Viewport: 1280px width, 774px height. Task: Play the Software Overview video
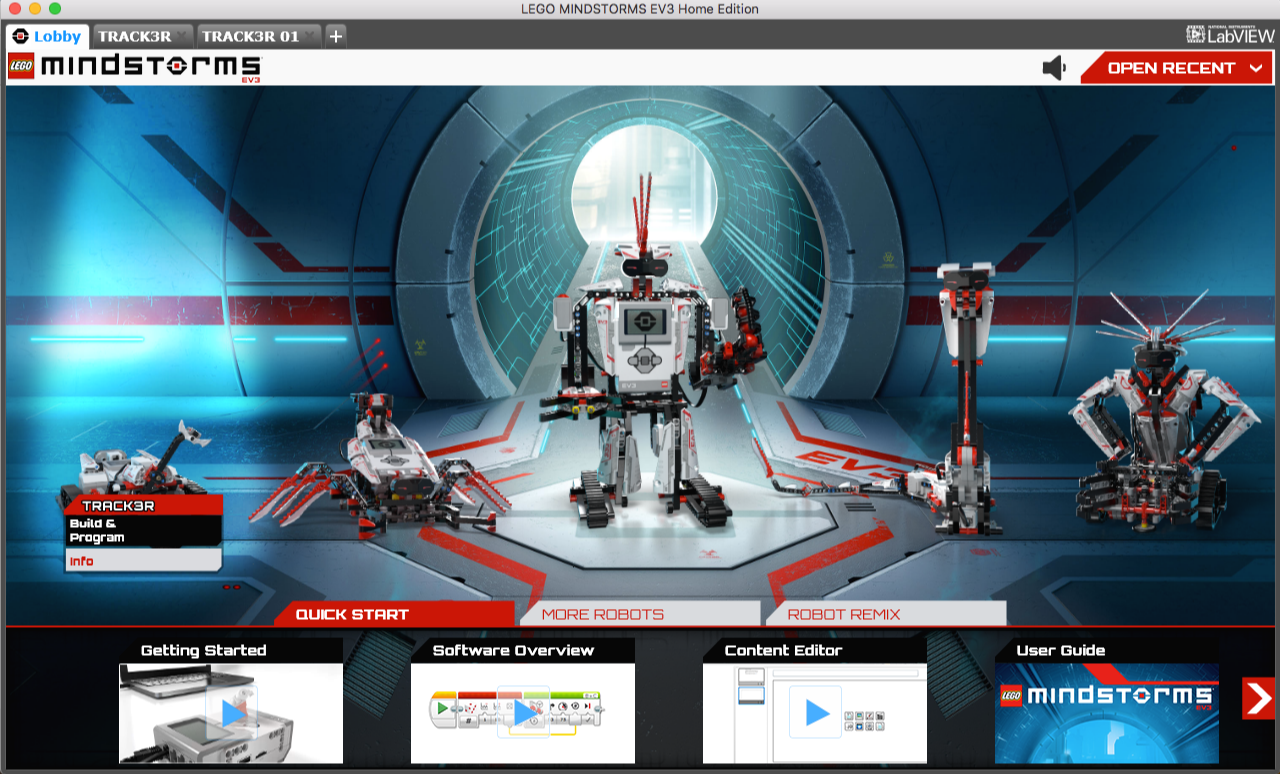coord(522,714)
